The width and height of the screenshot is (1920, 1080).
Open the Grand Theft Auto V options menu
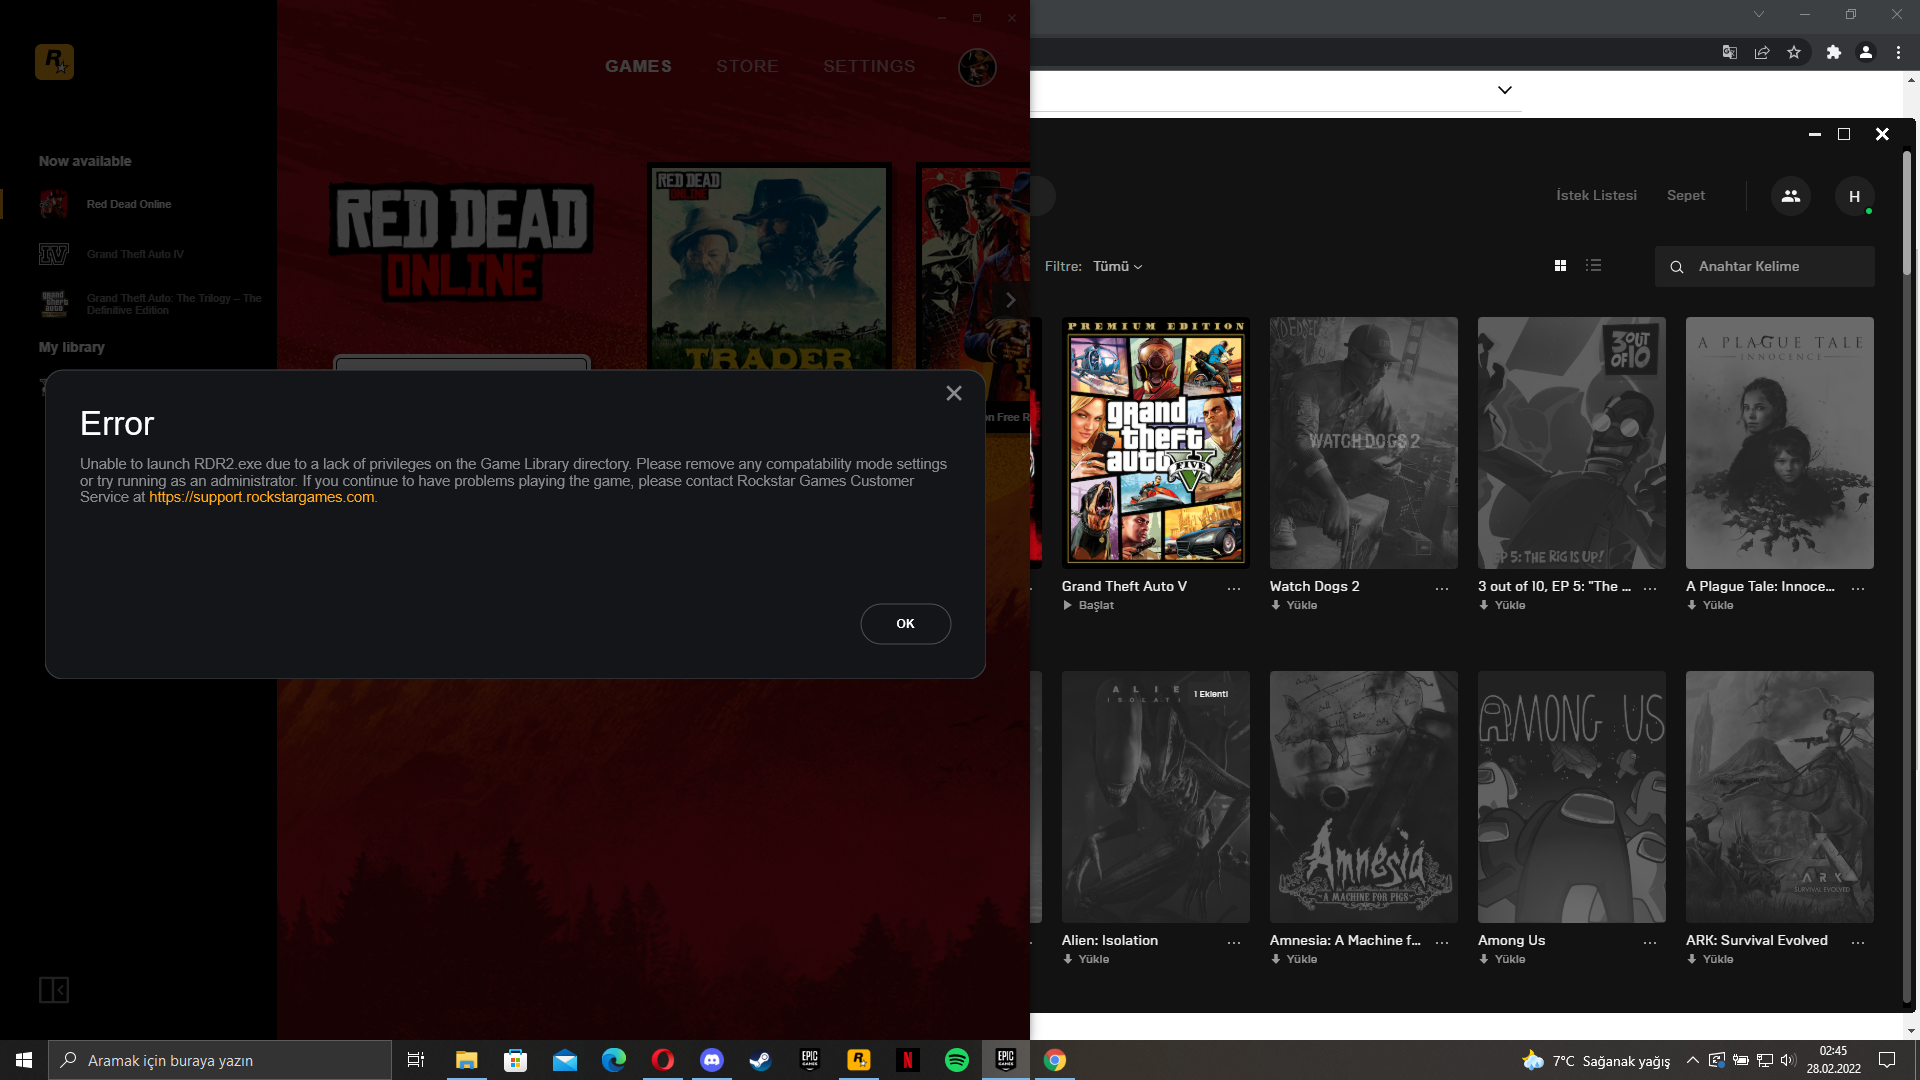point(1234,588)
